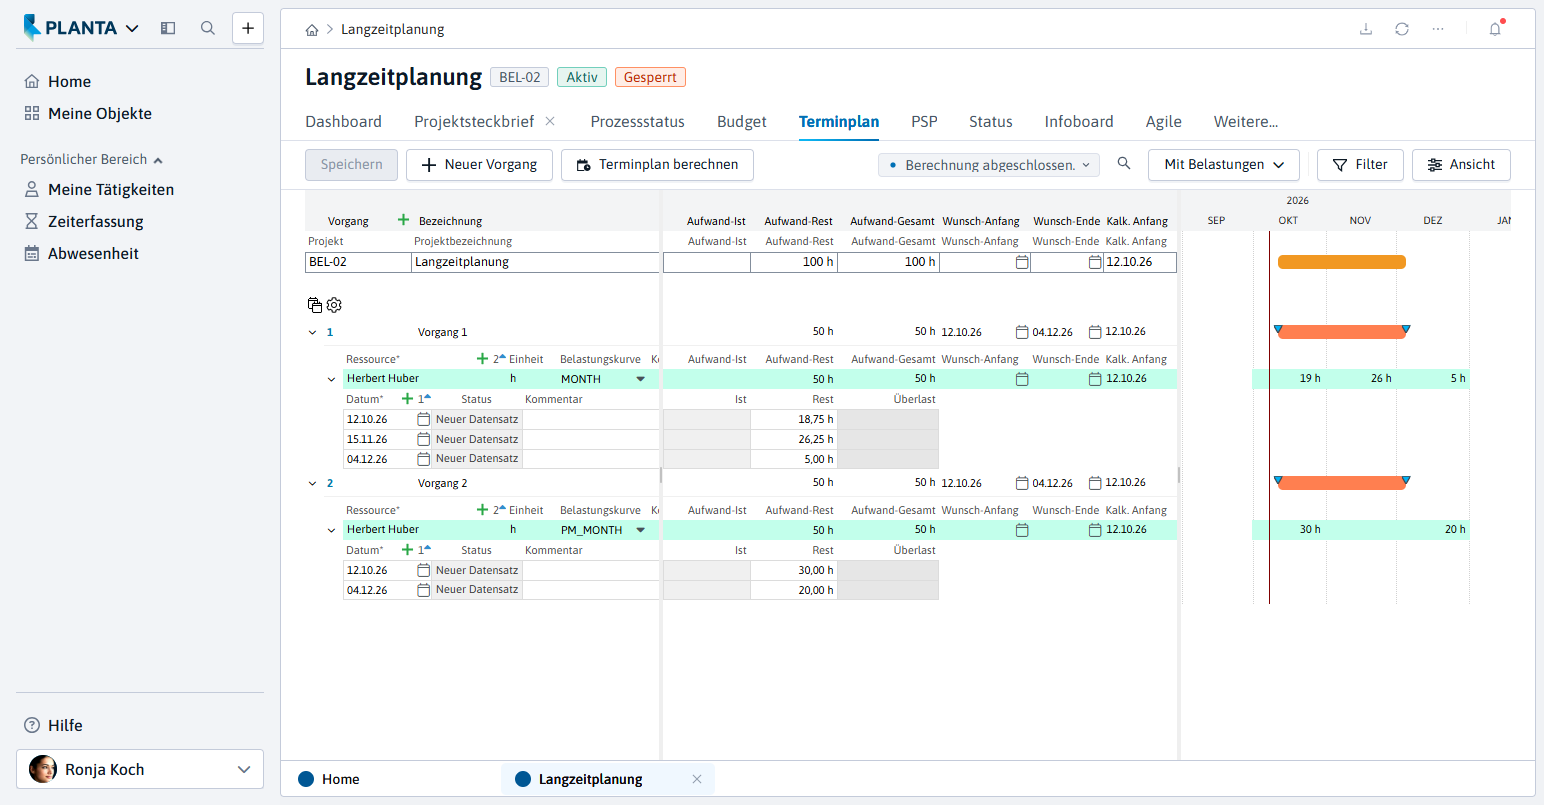Open the Budget tab
1544x805 pixels.
pos(742,122)
